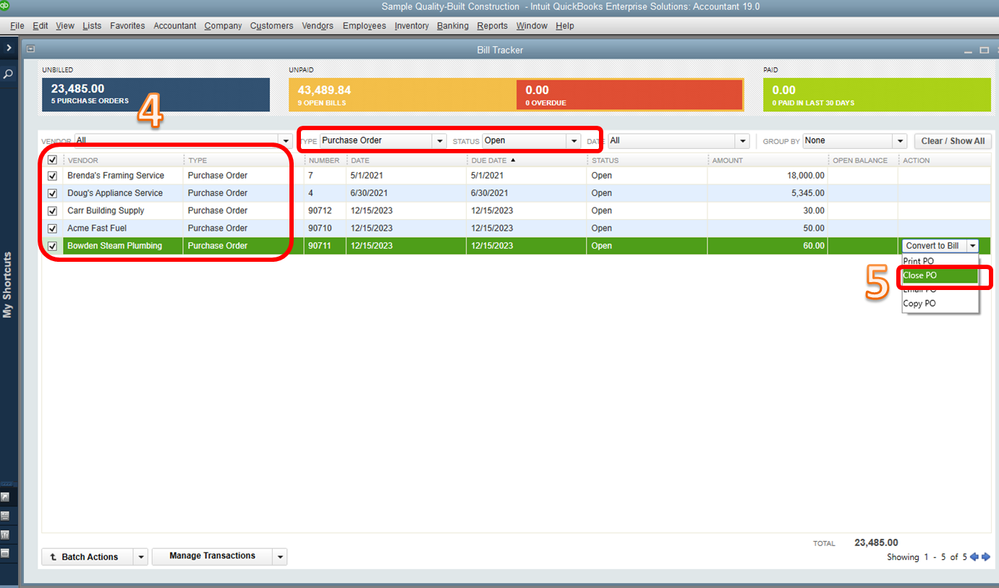Open the Vendor filter dropdown
This screenshot has height=588, width=999.
(285, 141)
